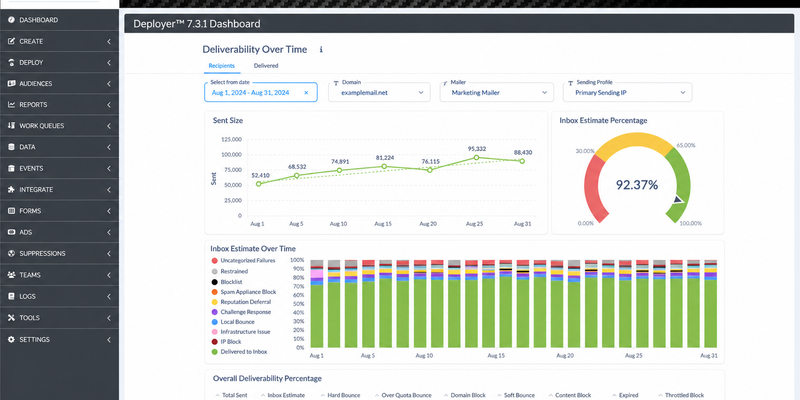
Task: Open the Mailer dropdown showing Marketing Mailer
Action: coord(496,92)
